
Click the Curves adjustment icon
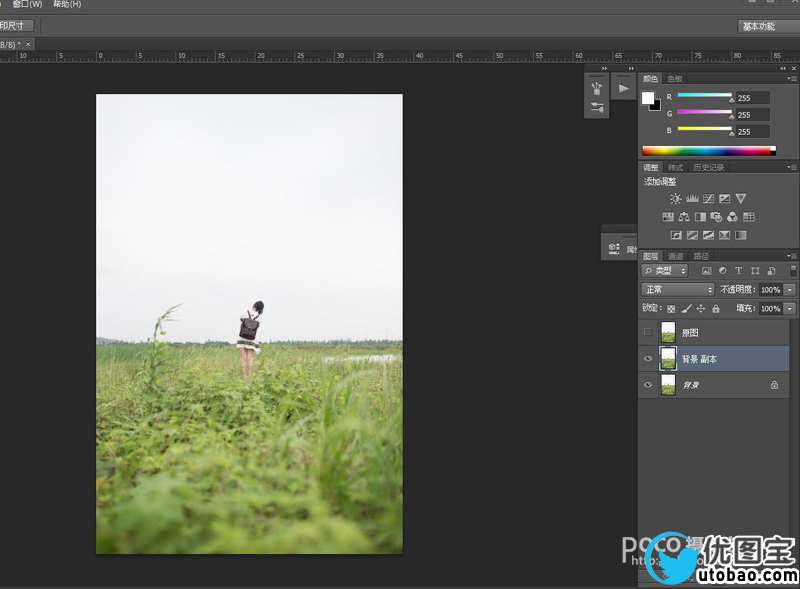click(708, 199)
